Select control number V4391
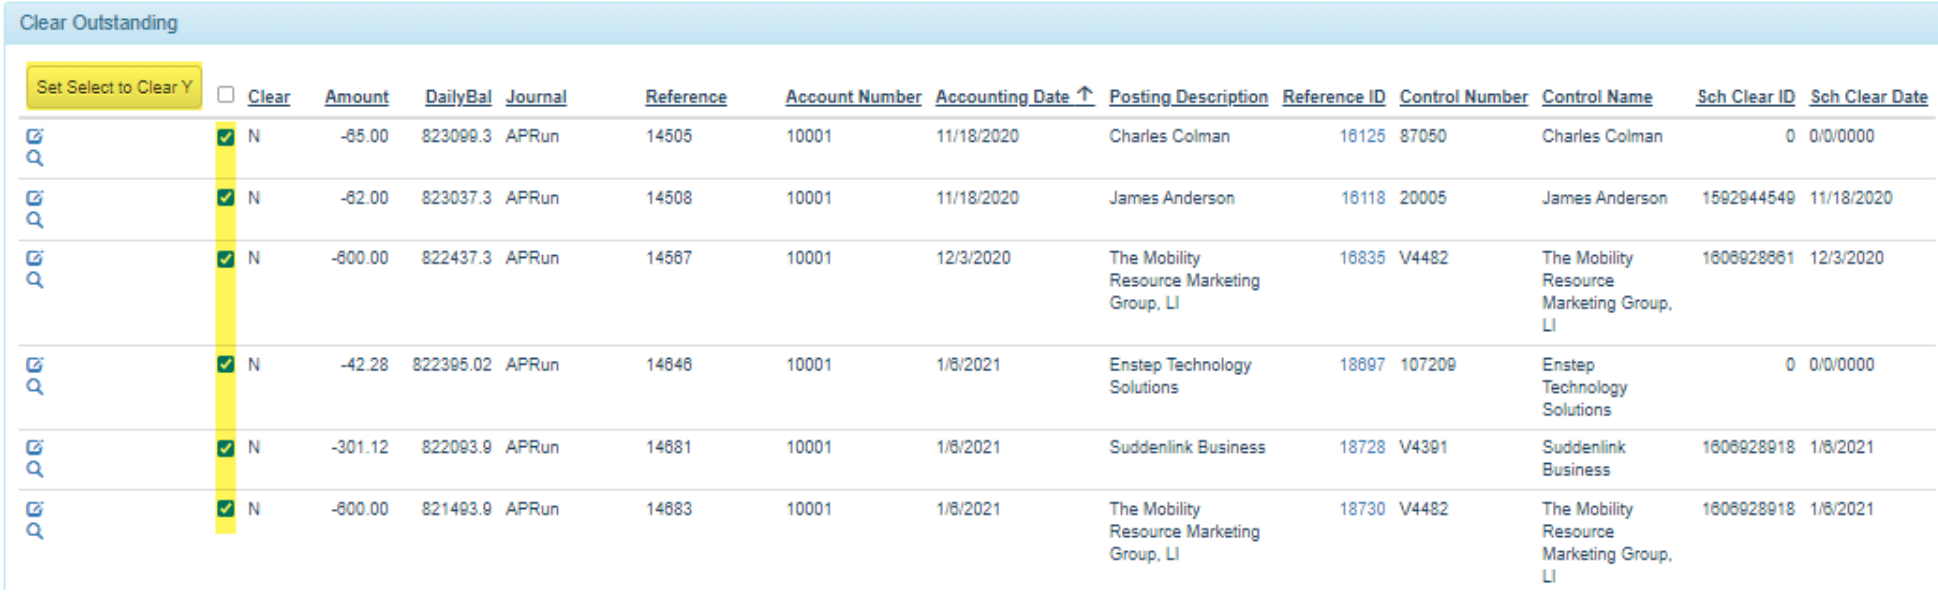The height and width of the screenshot is (600, 1938). click(1424, 447)
